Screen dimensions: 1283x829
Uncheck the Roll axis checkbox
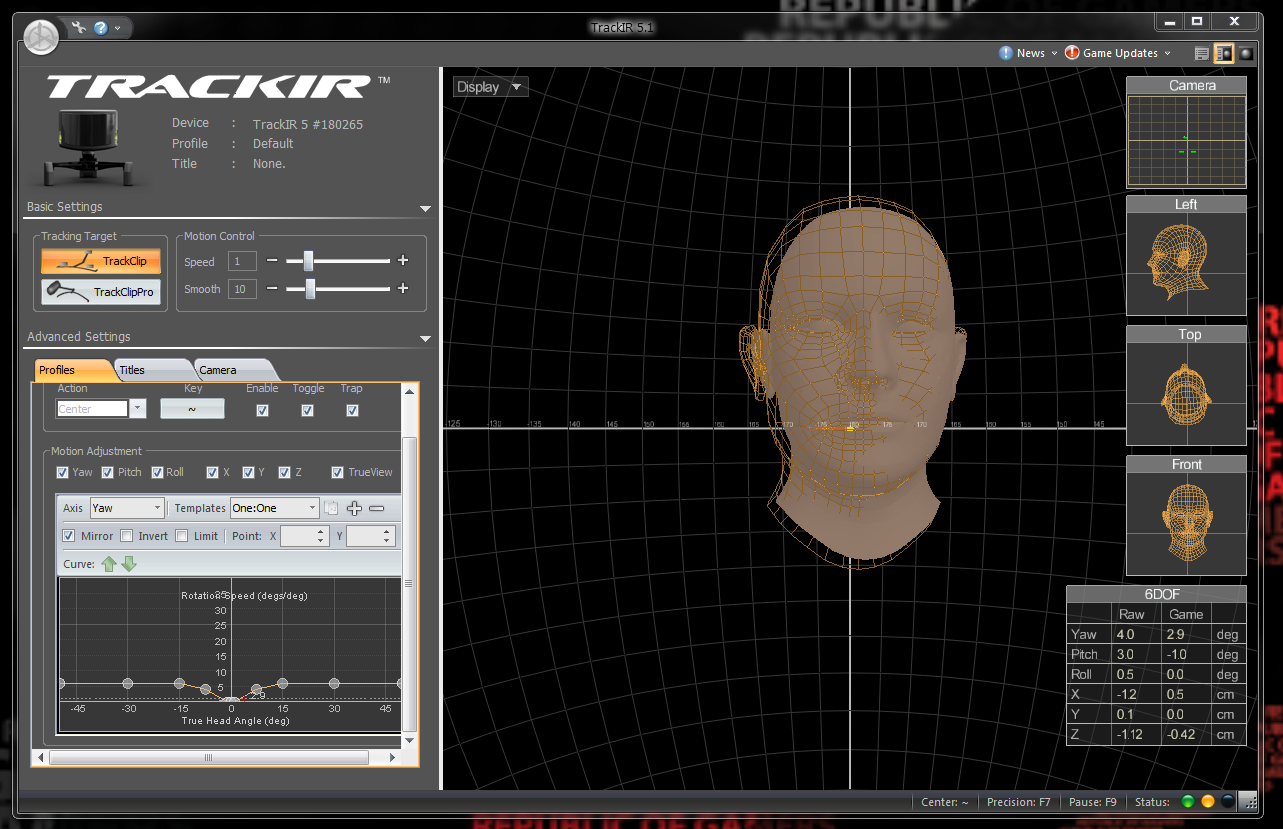(157, 472)
